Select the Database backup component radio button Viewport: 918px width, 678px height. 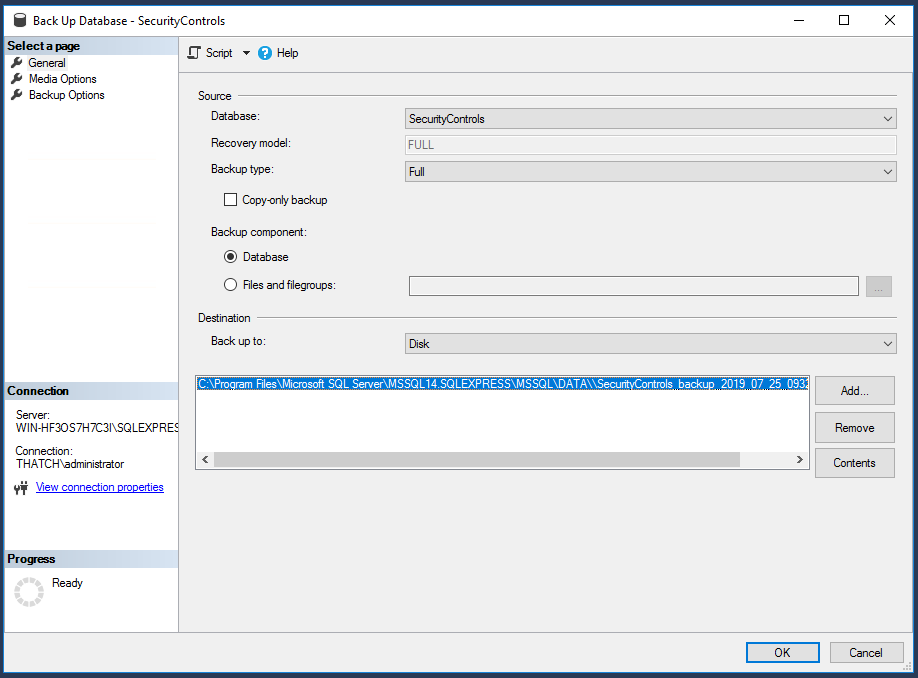coord(229,257)
